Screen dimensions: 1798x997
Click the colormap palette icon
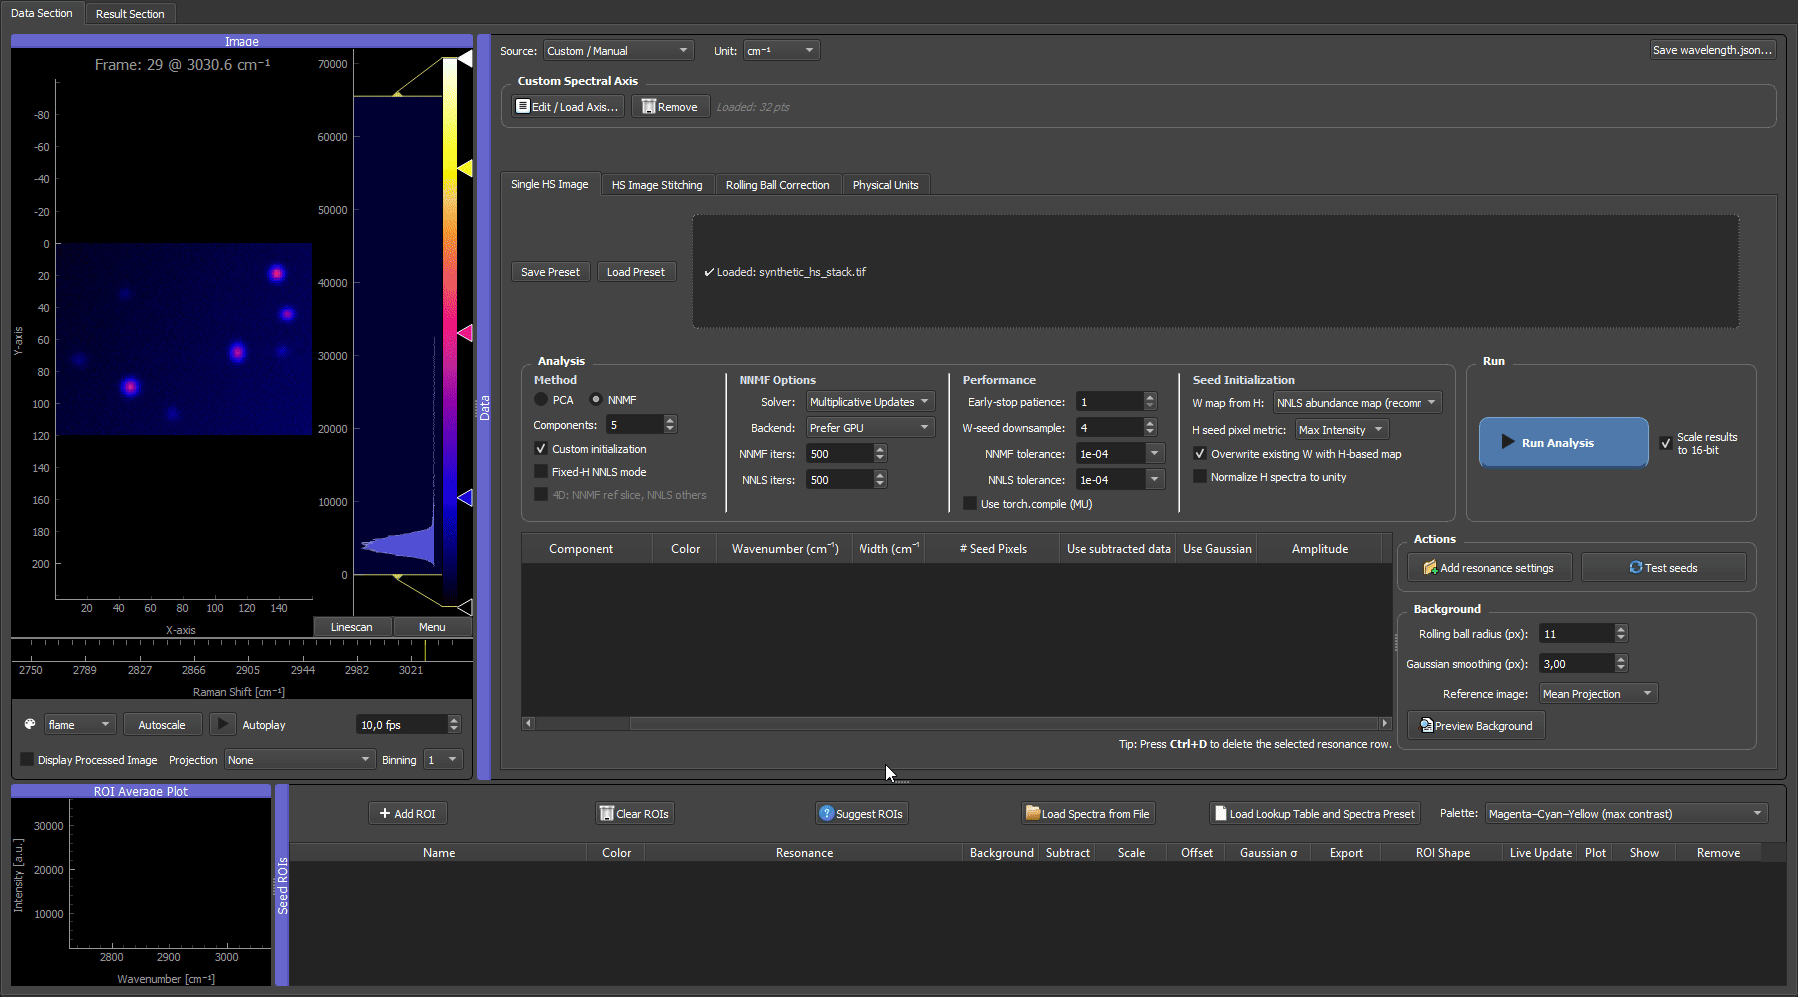[30, 725]
